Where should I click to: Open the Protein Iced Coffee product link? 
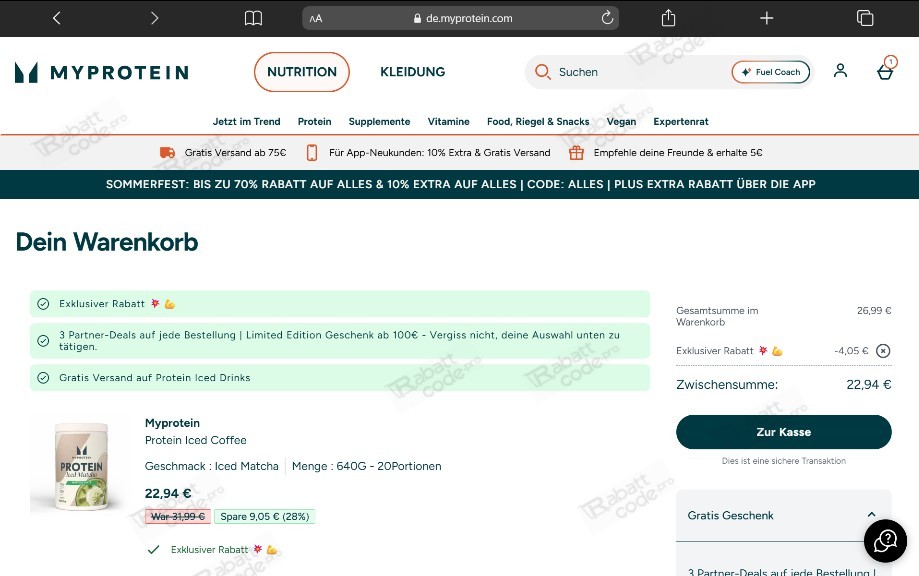(x=196, y=440)
